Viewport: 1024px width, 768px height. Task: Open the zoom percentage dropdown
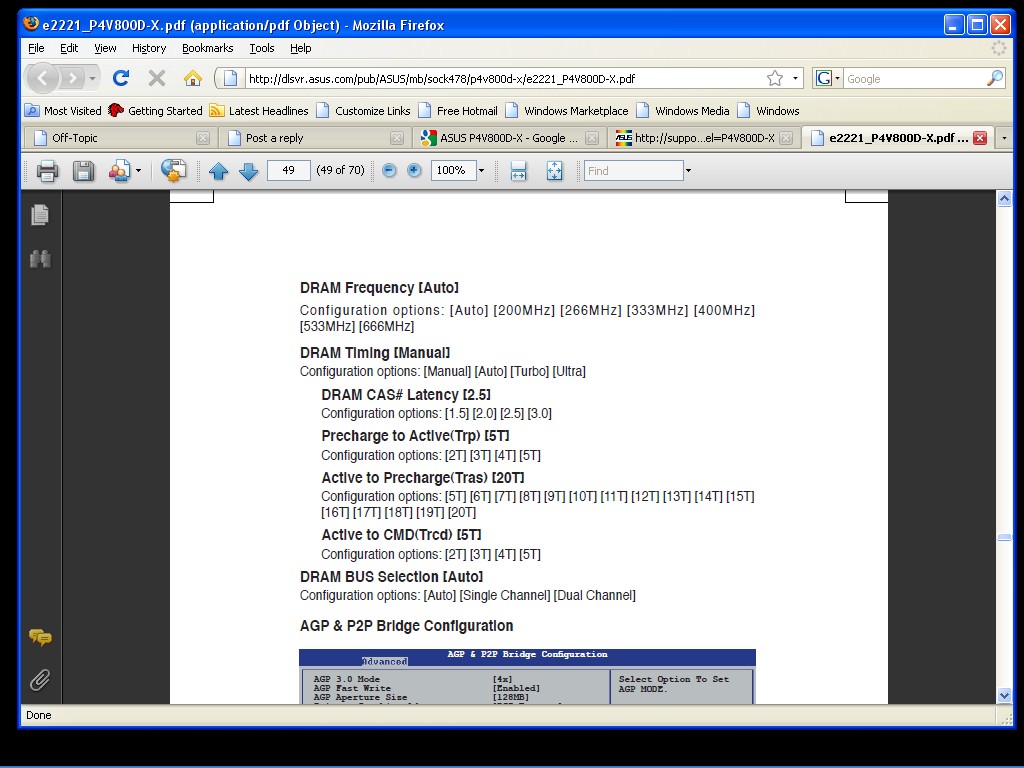click(x=482, y=170)
